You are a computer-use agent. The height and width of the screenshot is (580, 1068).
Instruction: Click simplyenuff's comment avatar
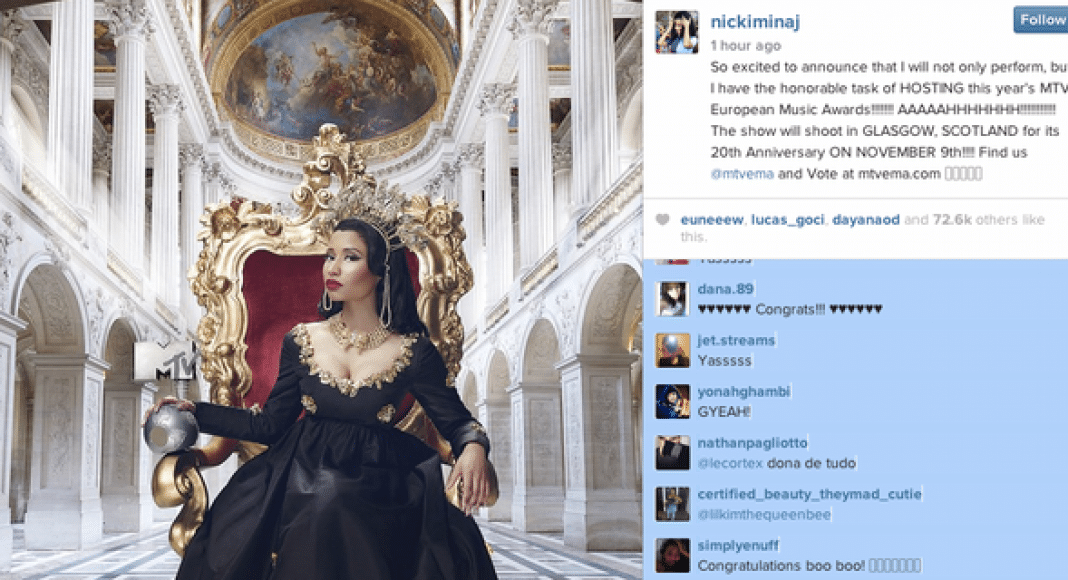pos(672,555)
